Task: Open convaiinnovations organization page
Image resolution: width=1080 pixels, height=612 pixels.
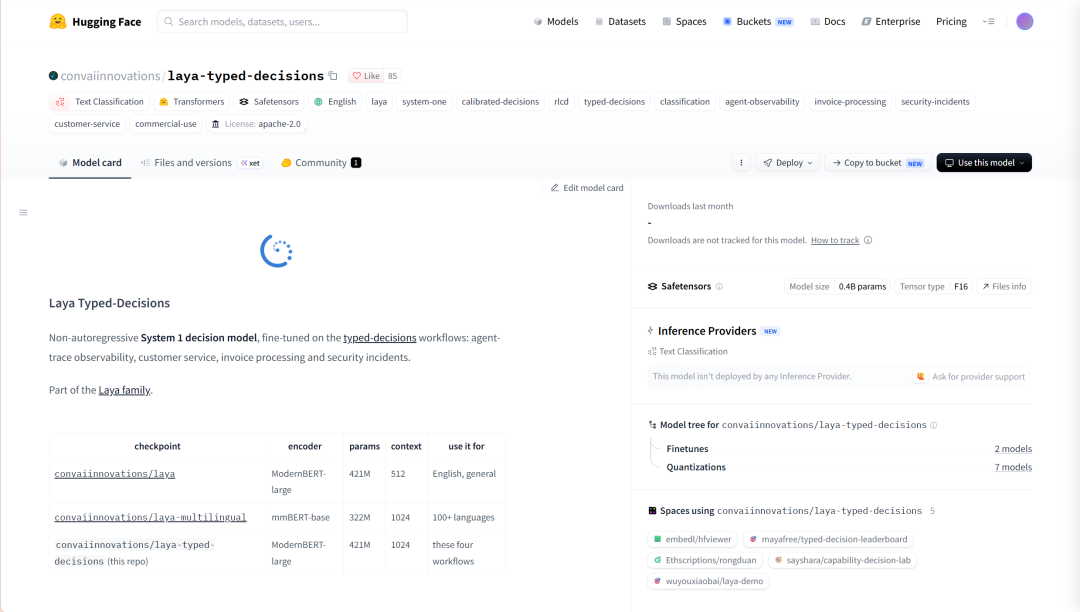Action: 110,76
